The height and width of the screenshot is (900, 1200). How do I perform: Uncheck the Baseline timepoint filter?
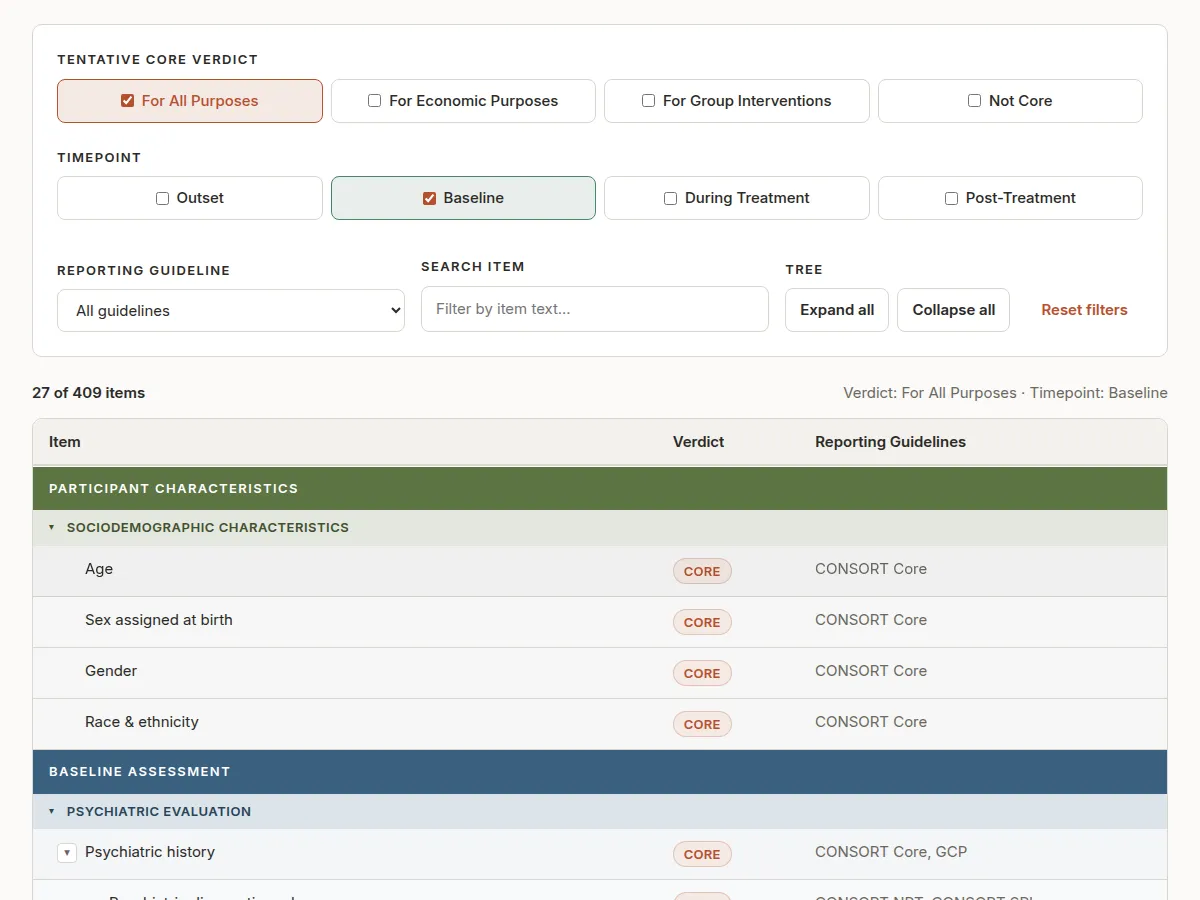coord(429,198)
